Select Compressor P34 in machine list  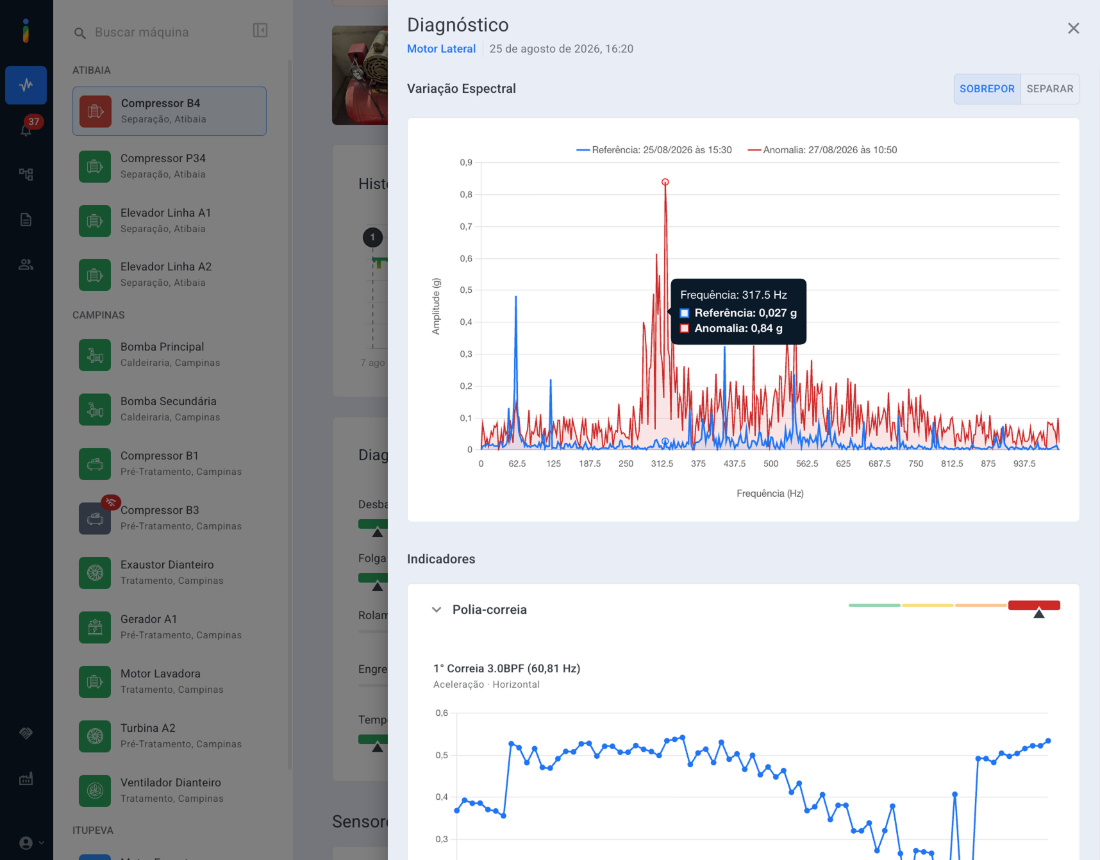169,166
